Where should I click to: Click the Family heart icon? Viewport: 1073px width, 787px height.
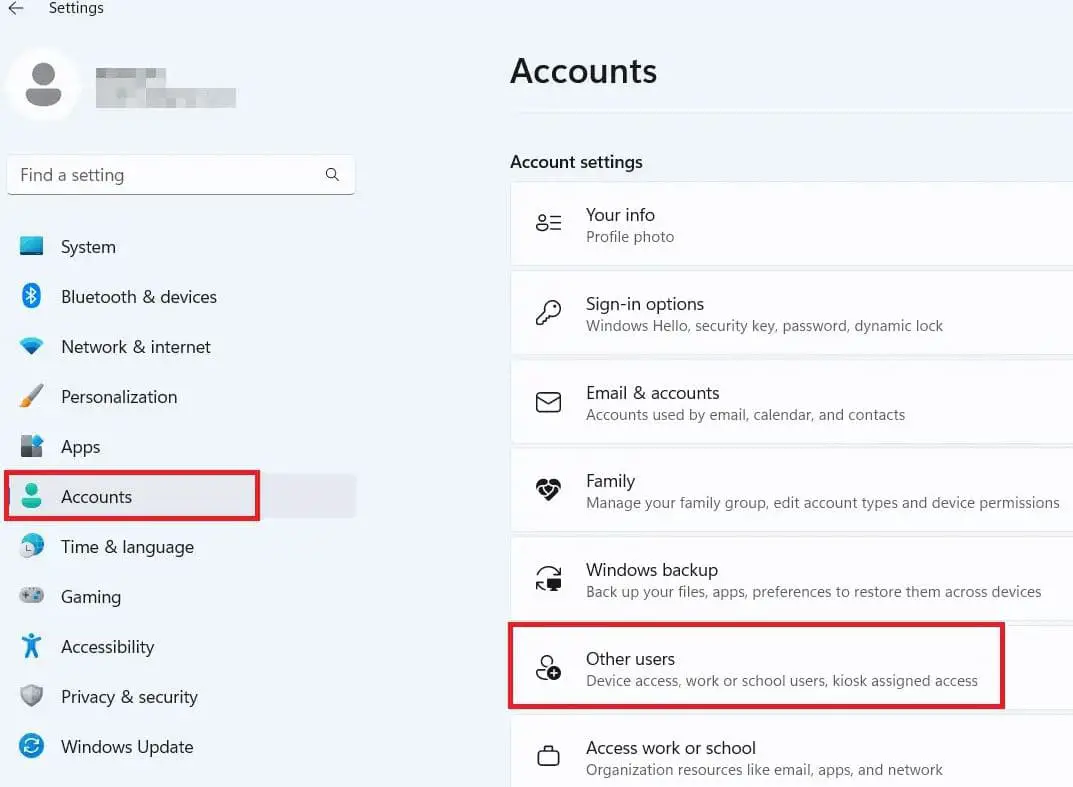548,490
